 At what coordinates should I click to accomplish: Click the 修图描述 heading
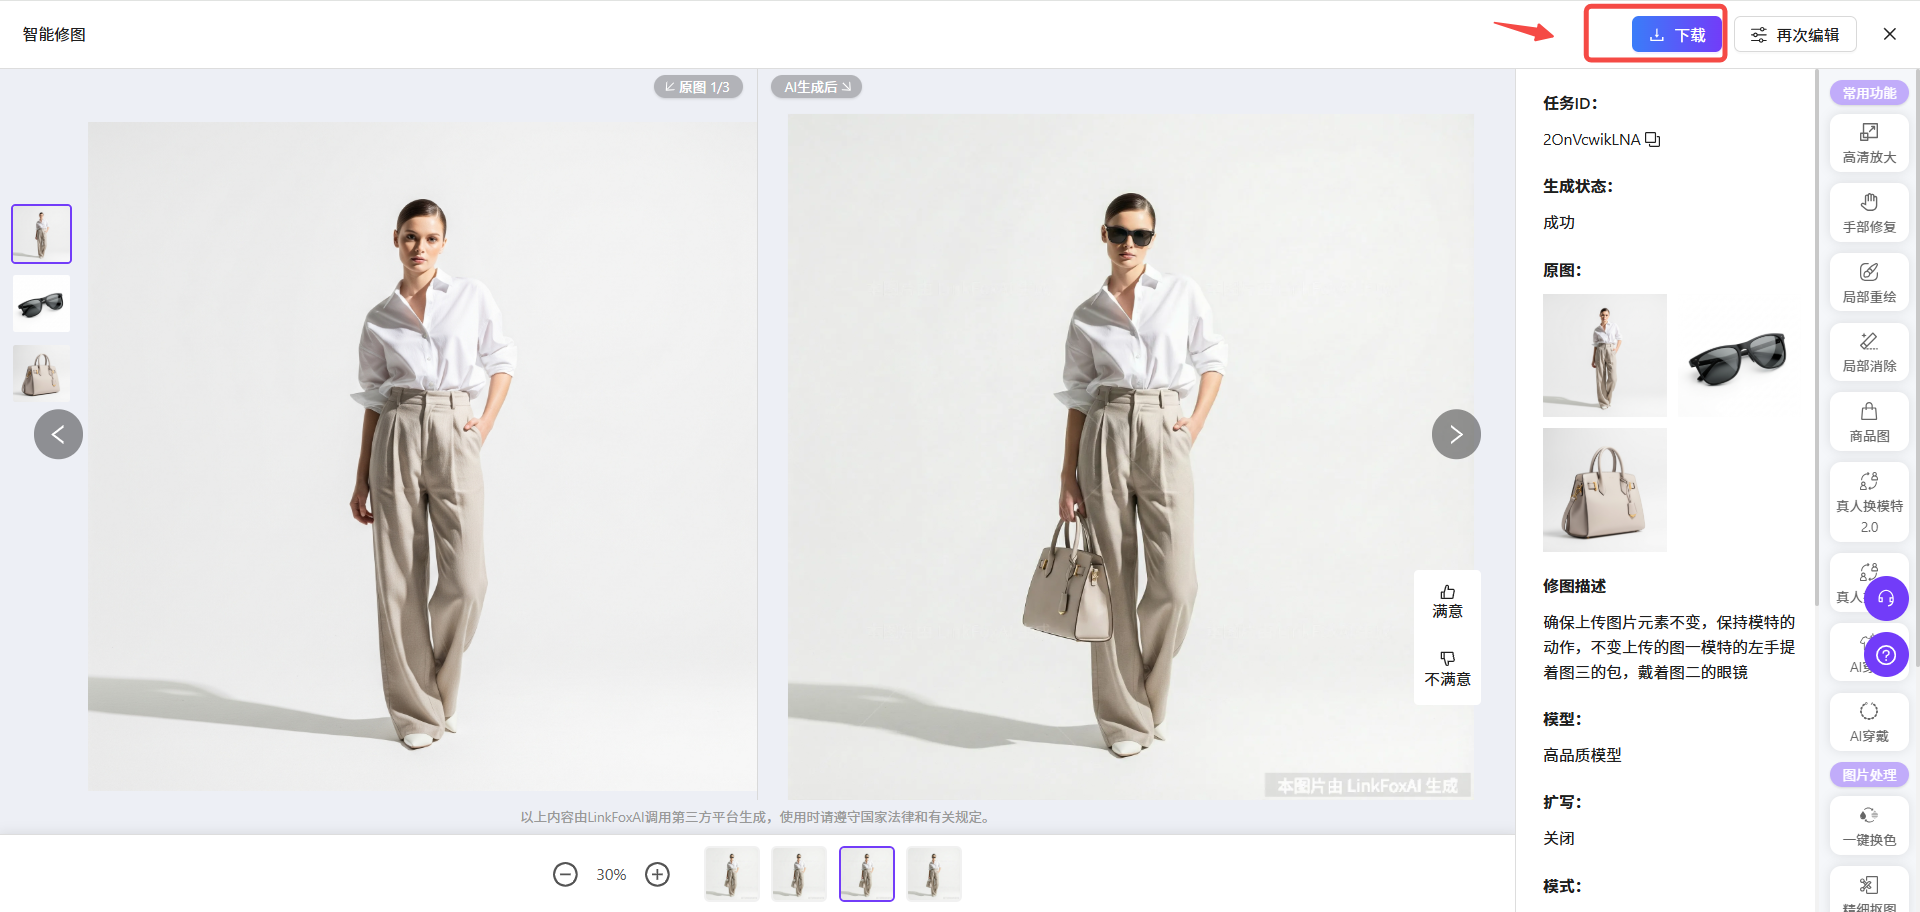point(1574,586)
